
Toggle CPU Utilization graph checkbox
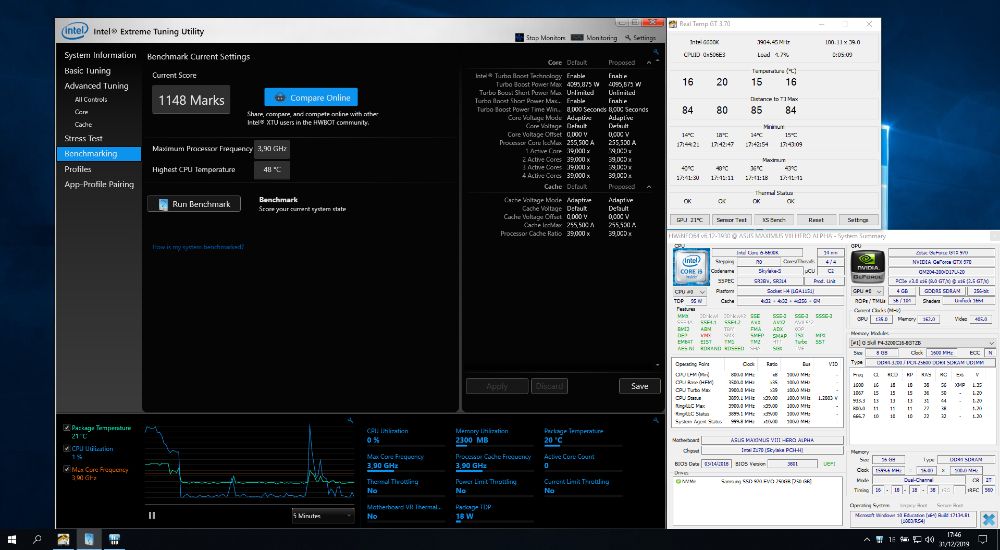click(67, 449)
